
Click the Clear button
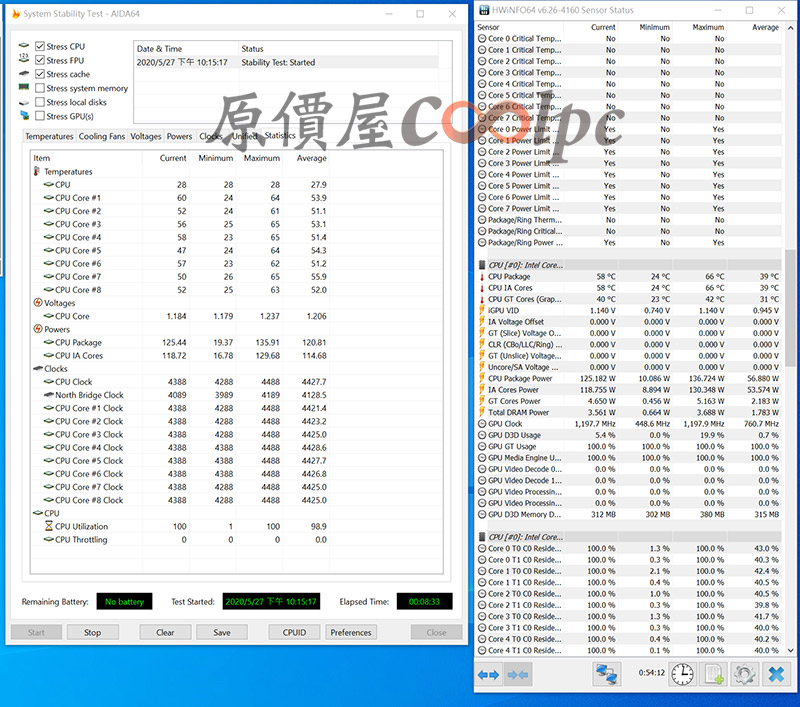tap(165, 632)
